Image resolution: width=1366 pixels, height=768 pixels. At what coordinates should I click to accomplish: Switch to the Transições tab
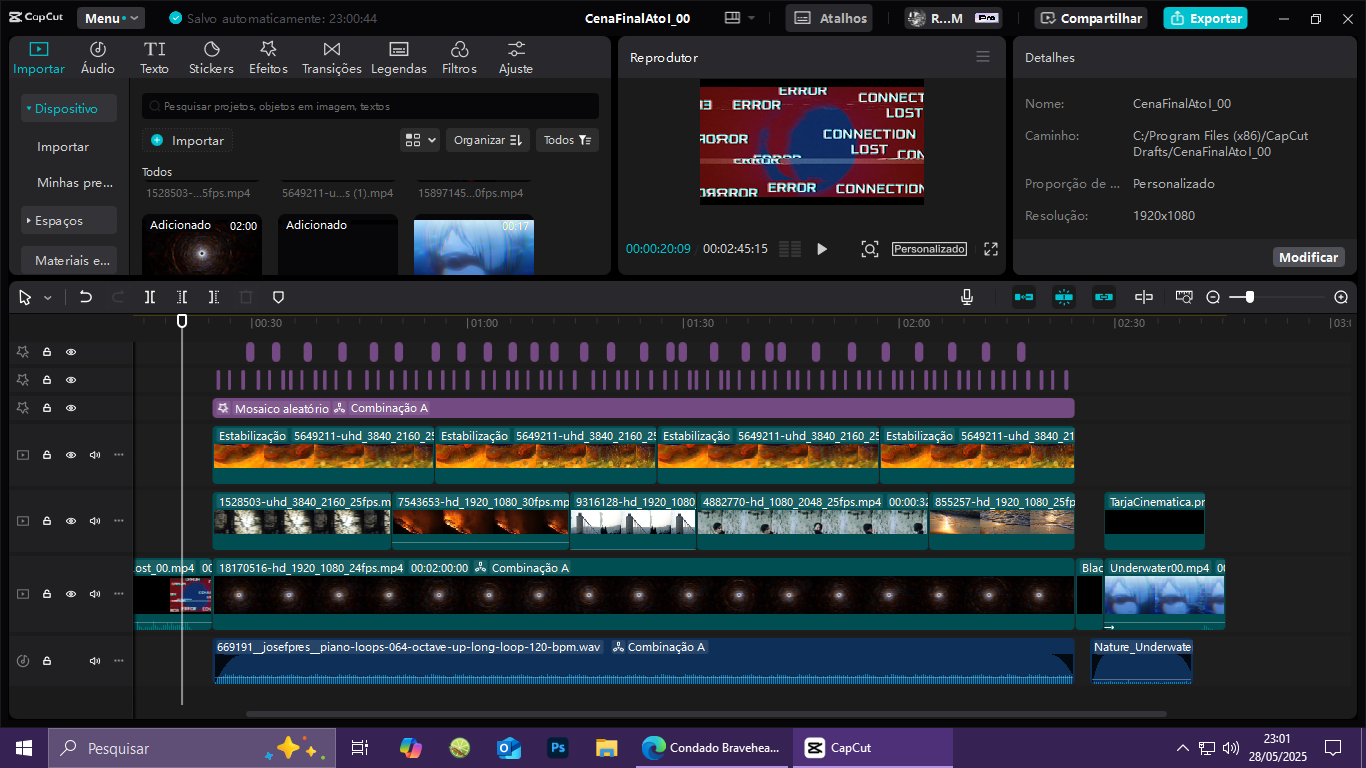point(331,58)
